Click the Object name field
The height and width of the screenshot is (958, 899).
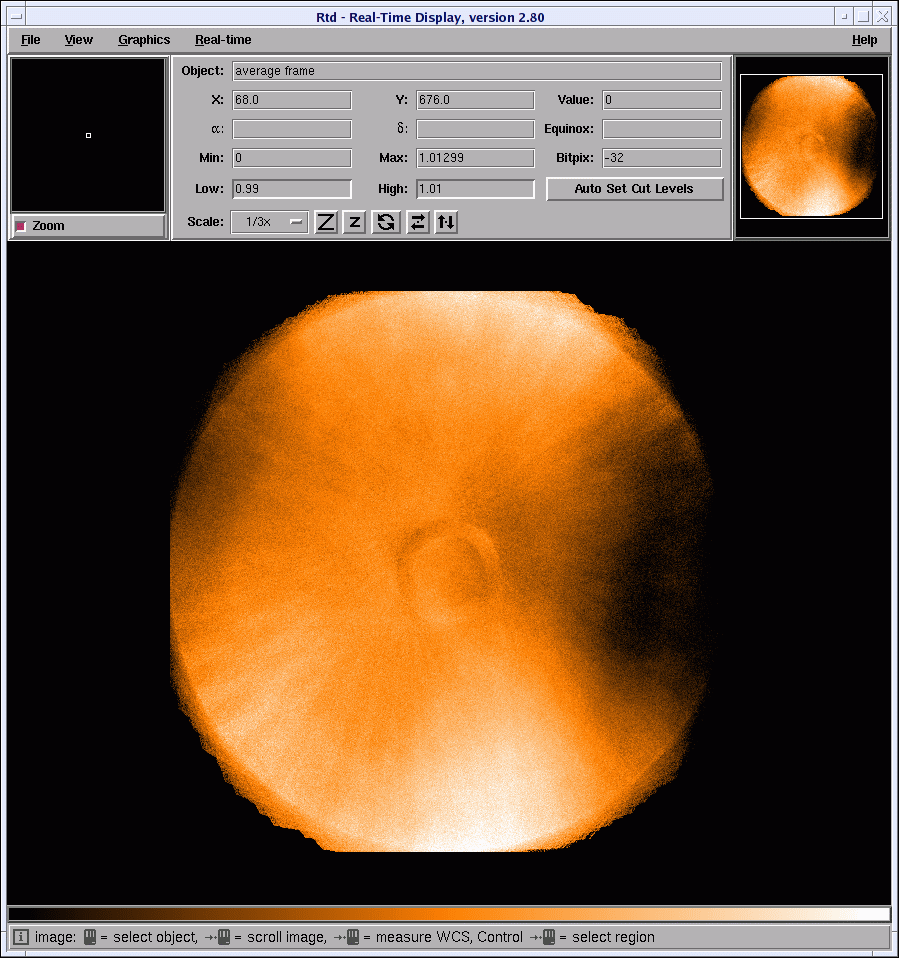476,71
